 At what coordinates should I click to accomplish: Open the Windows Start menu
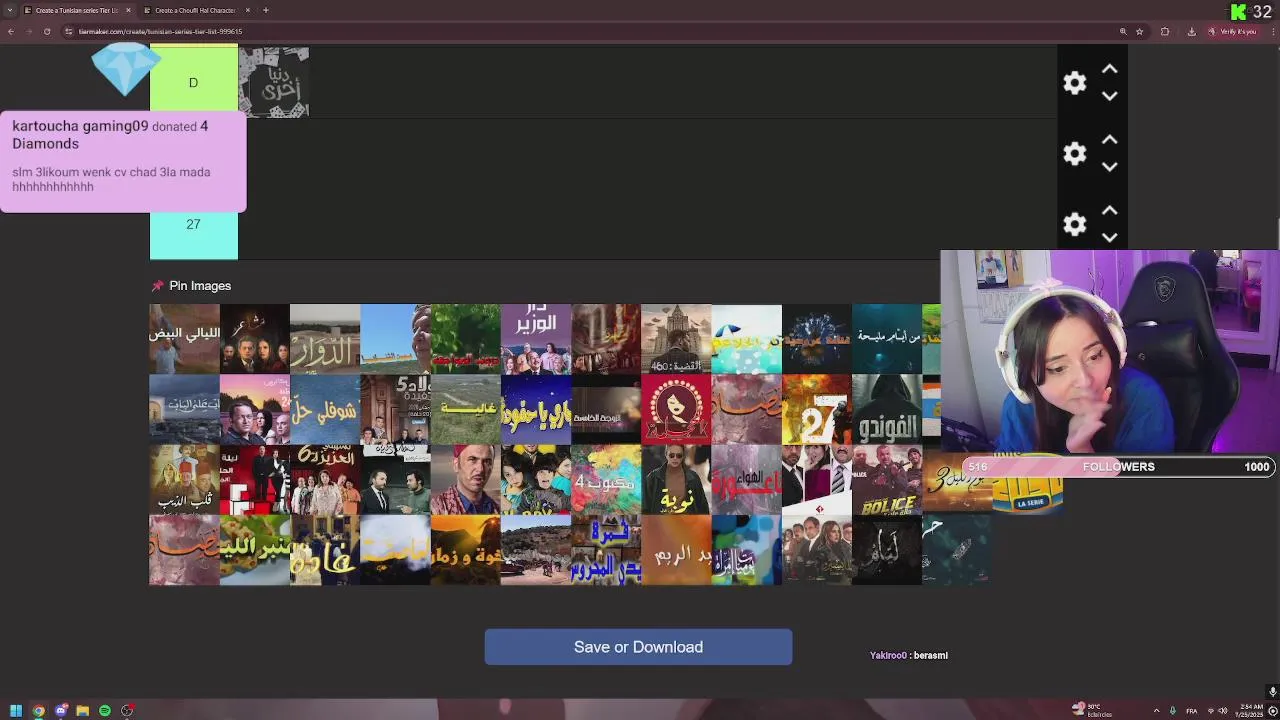(16, 711)
